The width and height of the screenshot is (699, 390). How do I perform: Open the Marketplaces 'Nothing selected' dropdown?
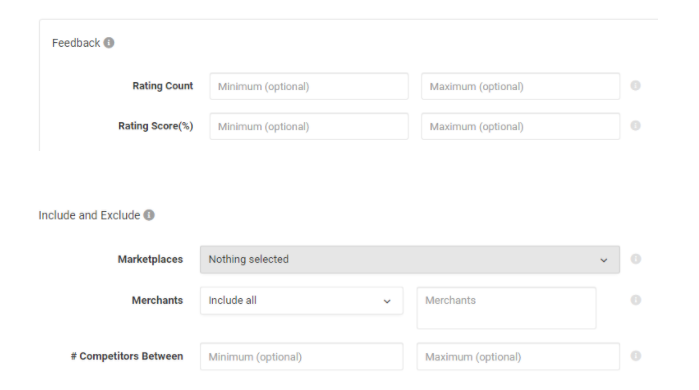click(x=410, y=259)
